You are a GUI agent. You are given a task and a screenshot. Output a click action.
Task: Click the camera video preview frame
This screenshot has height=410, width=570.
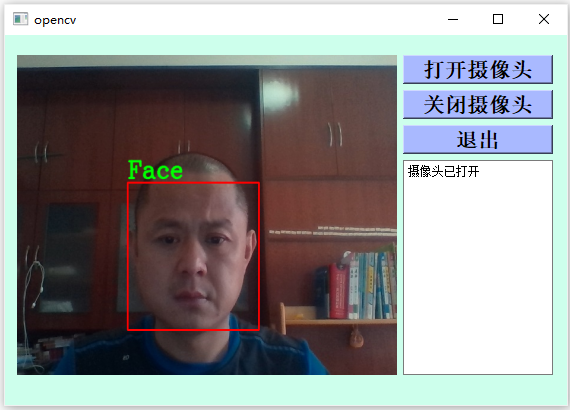(x=207, y=215)
